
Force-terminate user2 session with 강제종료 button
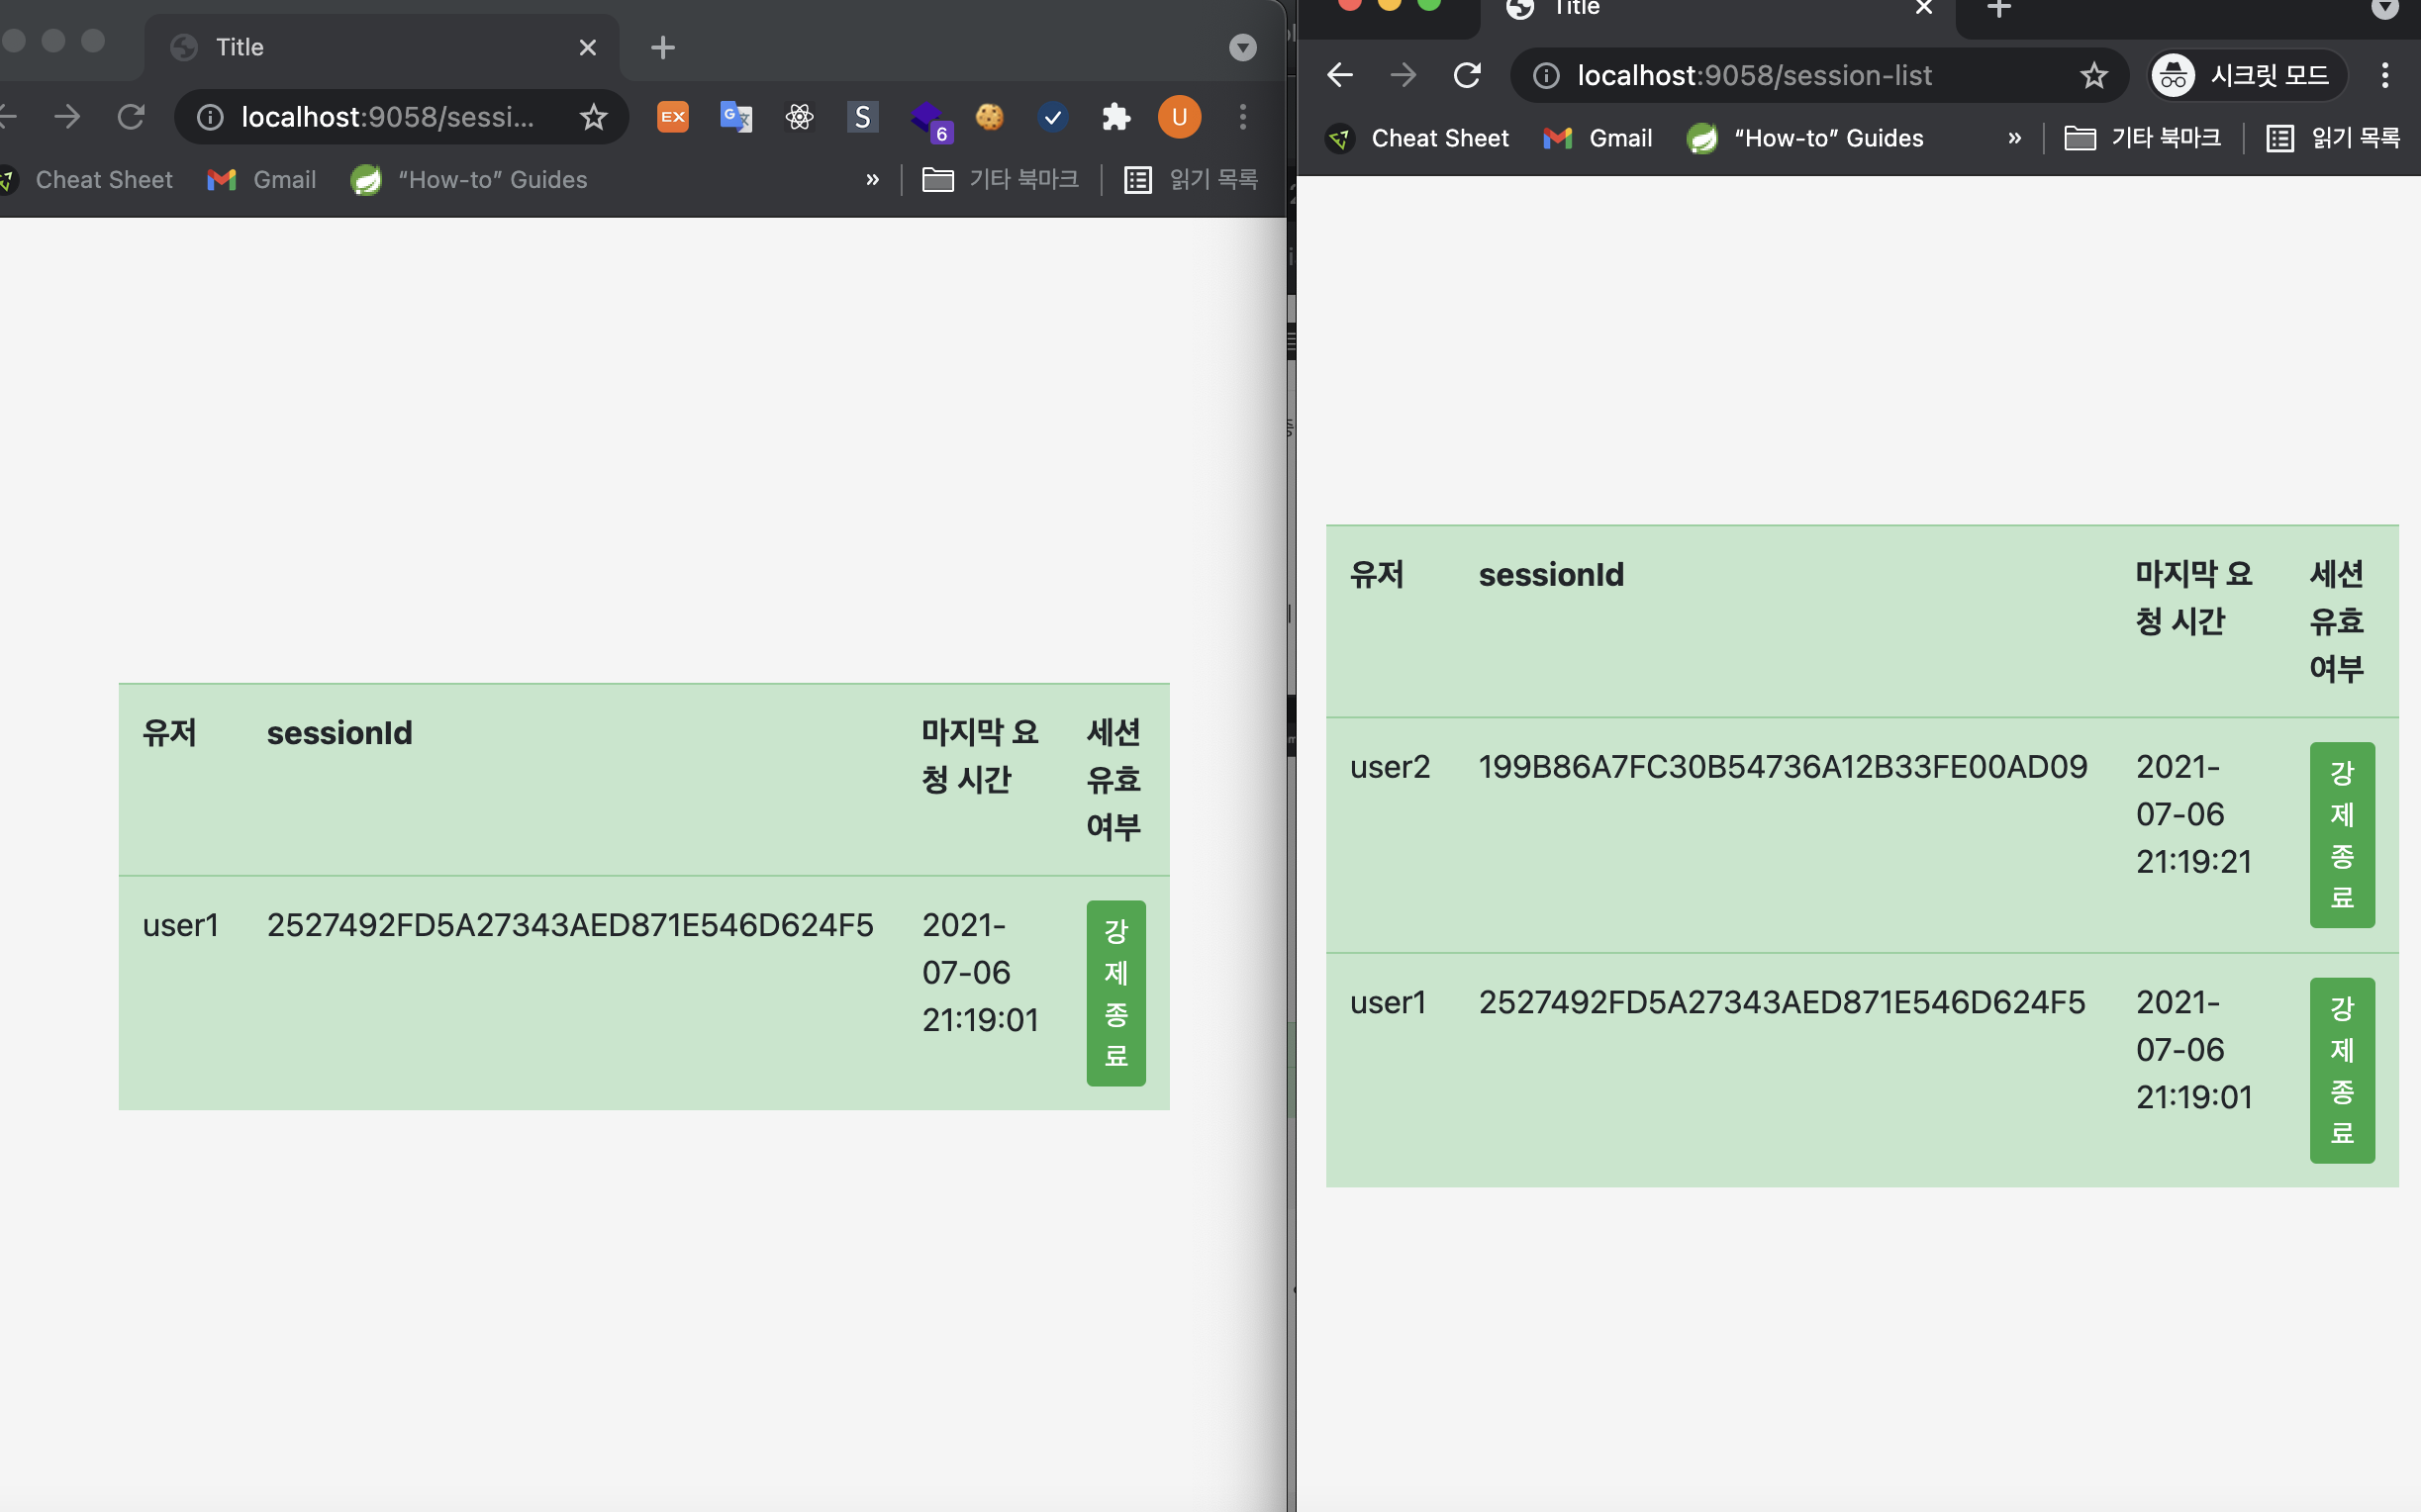pos(2341,834)
